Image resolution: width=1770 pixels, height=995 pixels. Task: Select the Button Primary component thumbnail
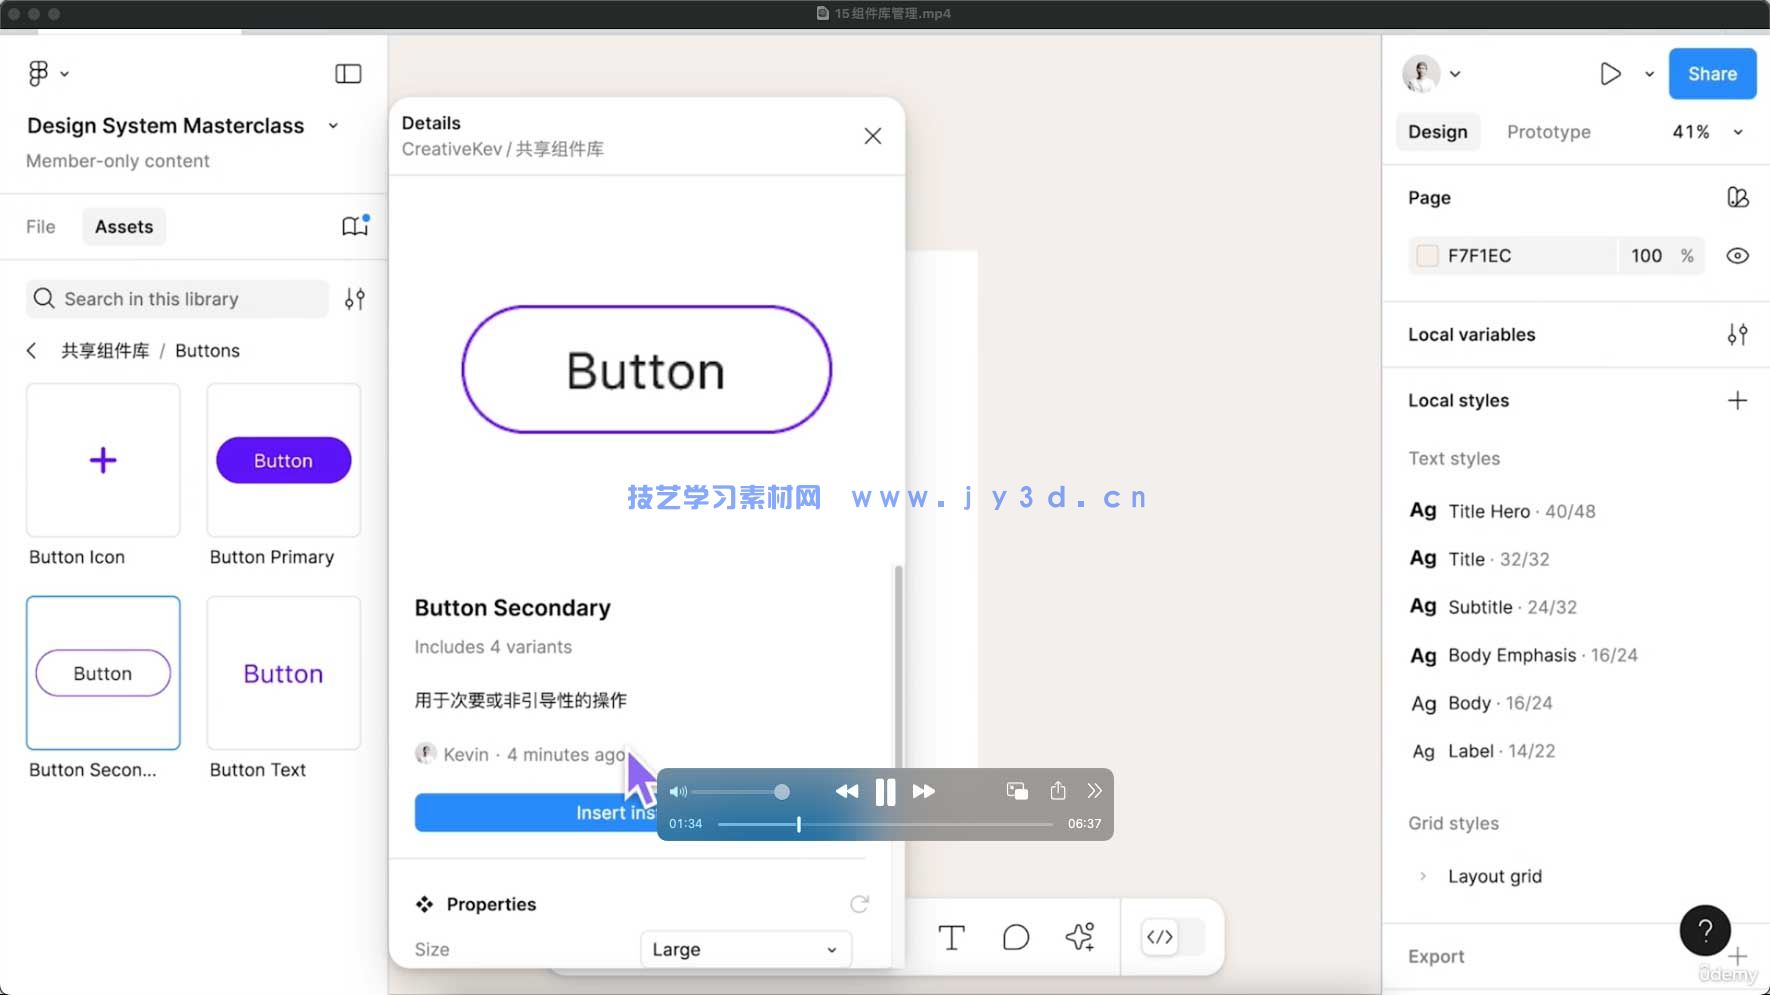(x=283, y=460)
